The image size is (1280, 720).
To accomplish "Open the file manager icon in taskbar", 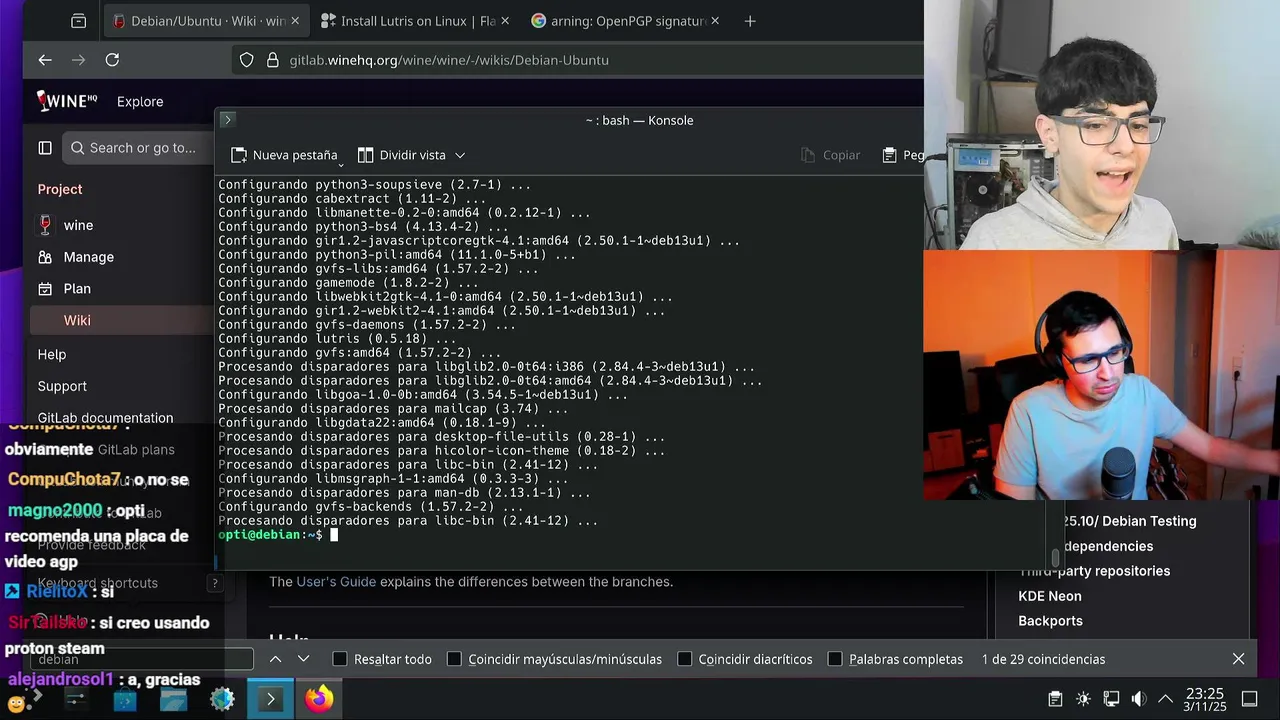I will tap(173, 699).
